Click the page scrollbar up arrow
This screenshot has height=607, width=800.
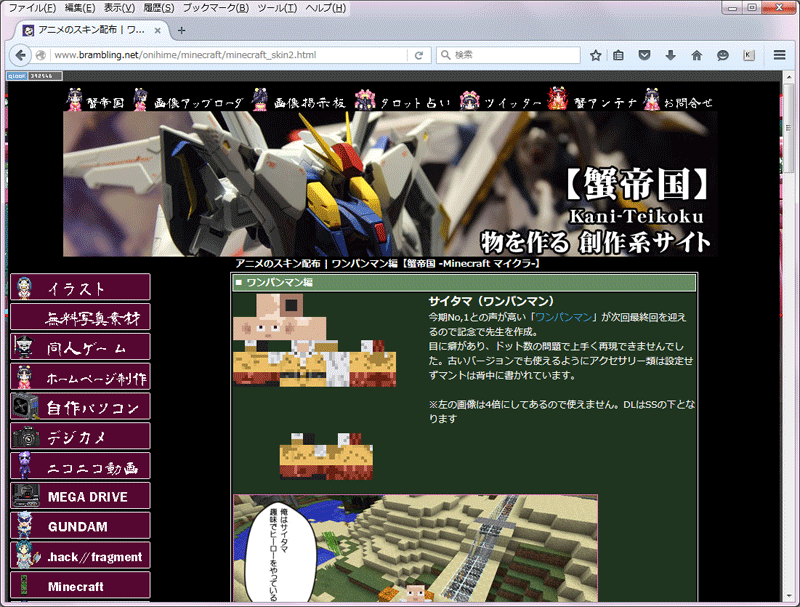point(788,77)
